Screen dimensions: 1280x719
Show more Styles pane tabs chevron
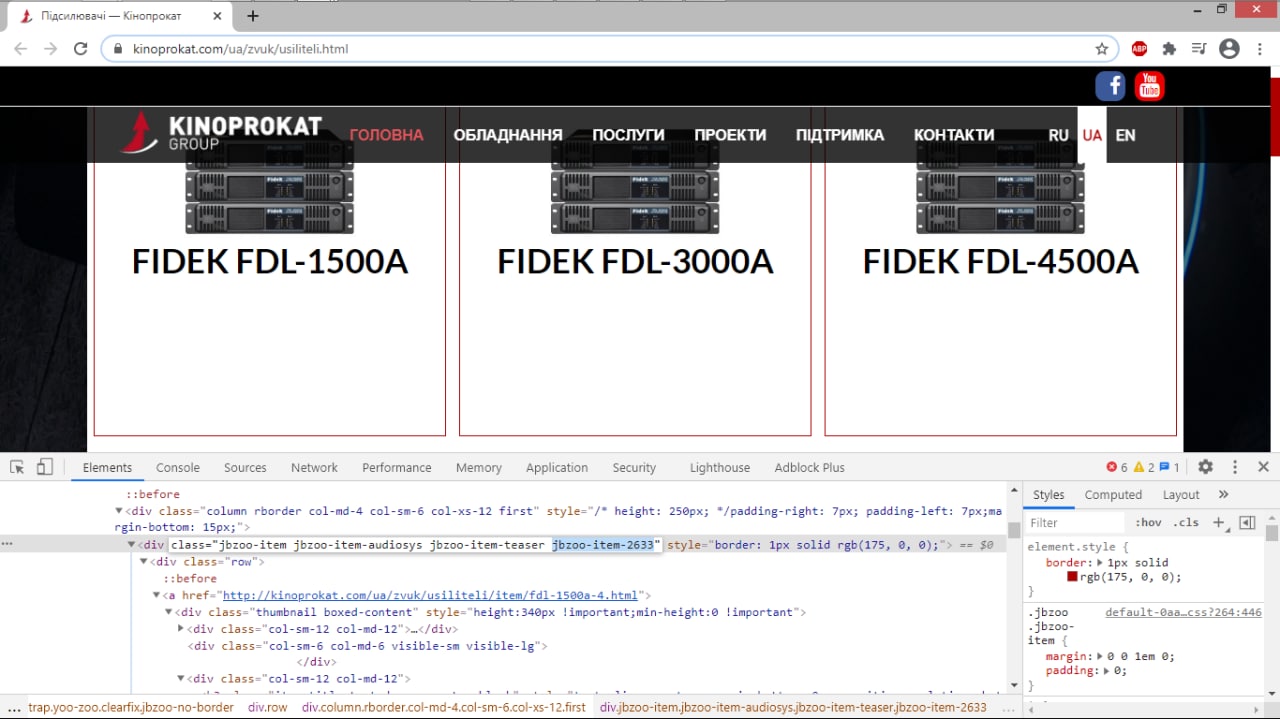tap(1223, 494)
